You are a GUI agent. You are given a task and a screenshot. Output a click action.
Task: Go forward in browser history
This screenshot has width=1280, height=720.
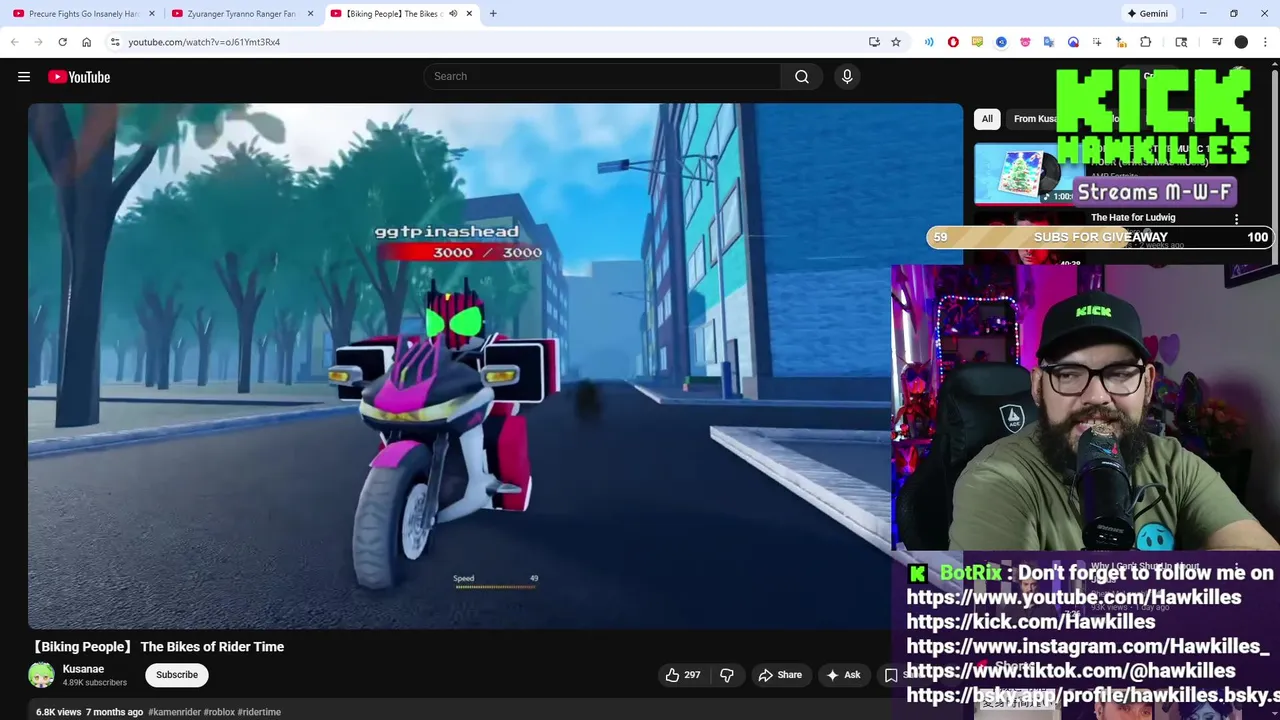click(x=38, y=42)
